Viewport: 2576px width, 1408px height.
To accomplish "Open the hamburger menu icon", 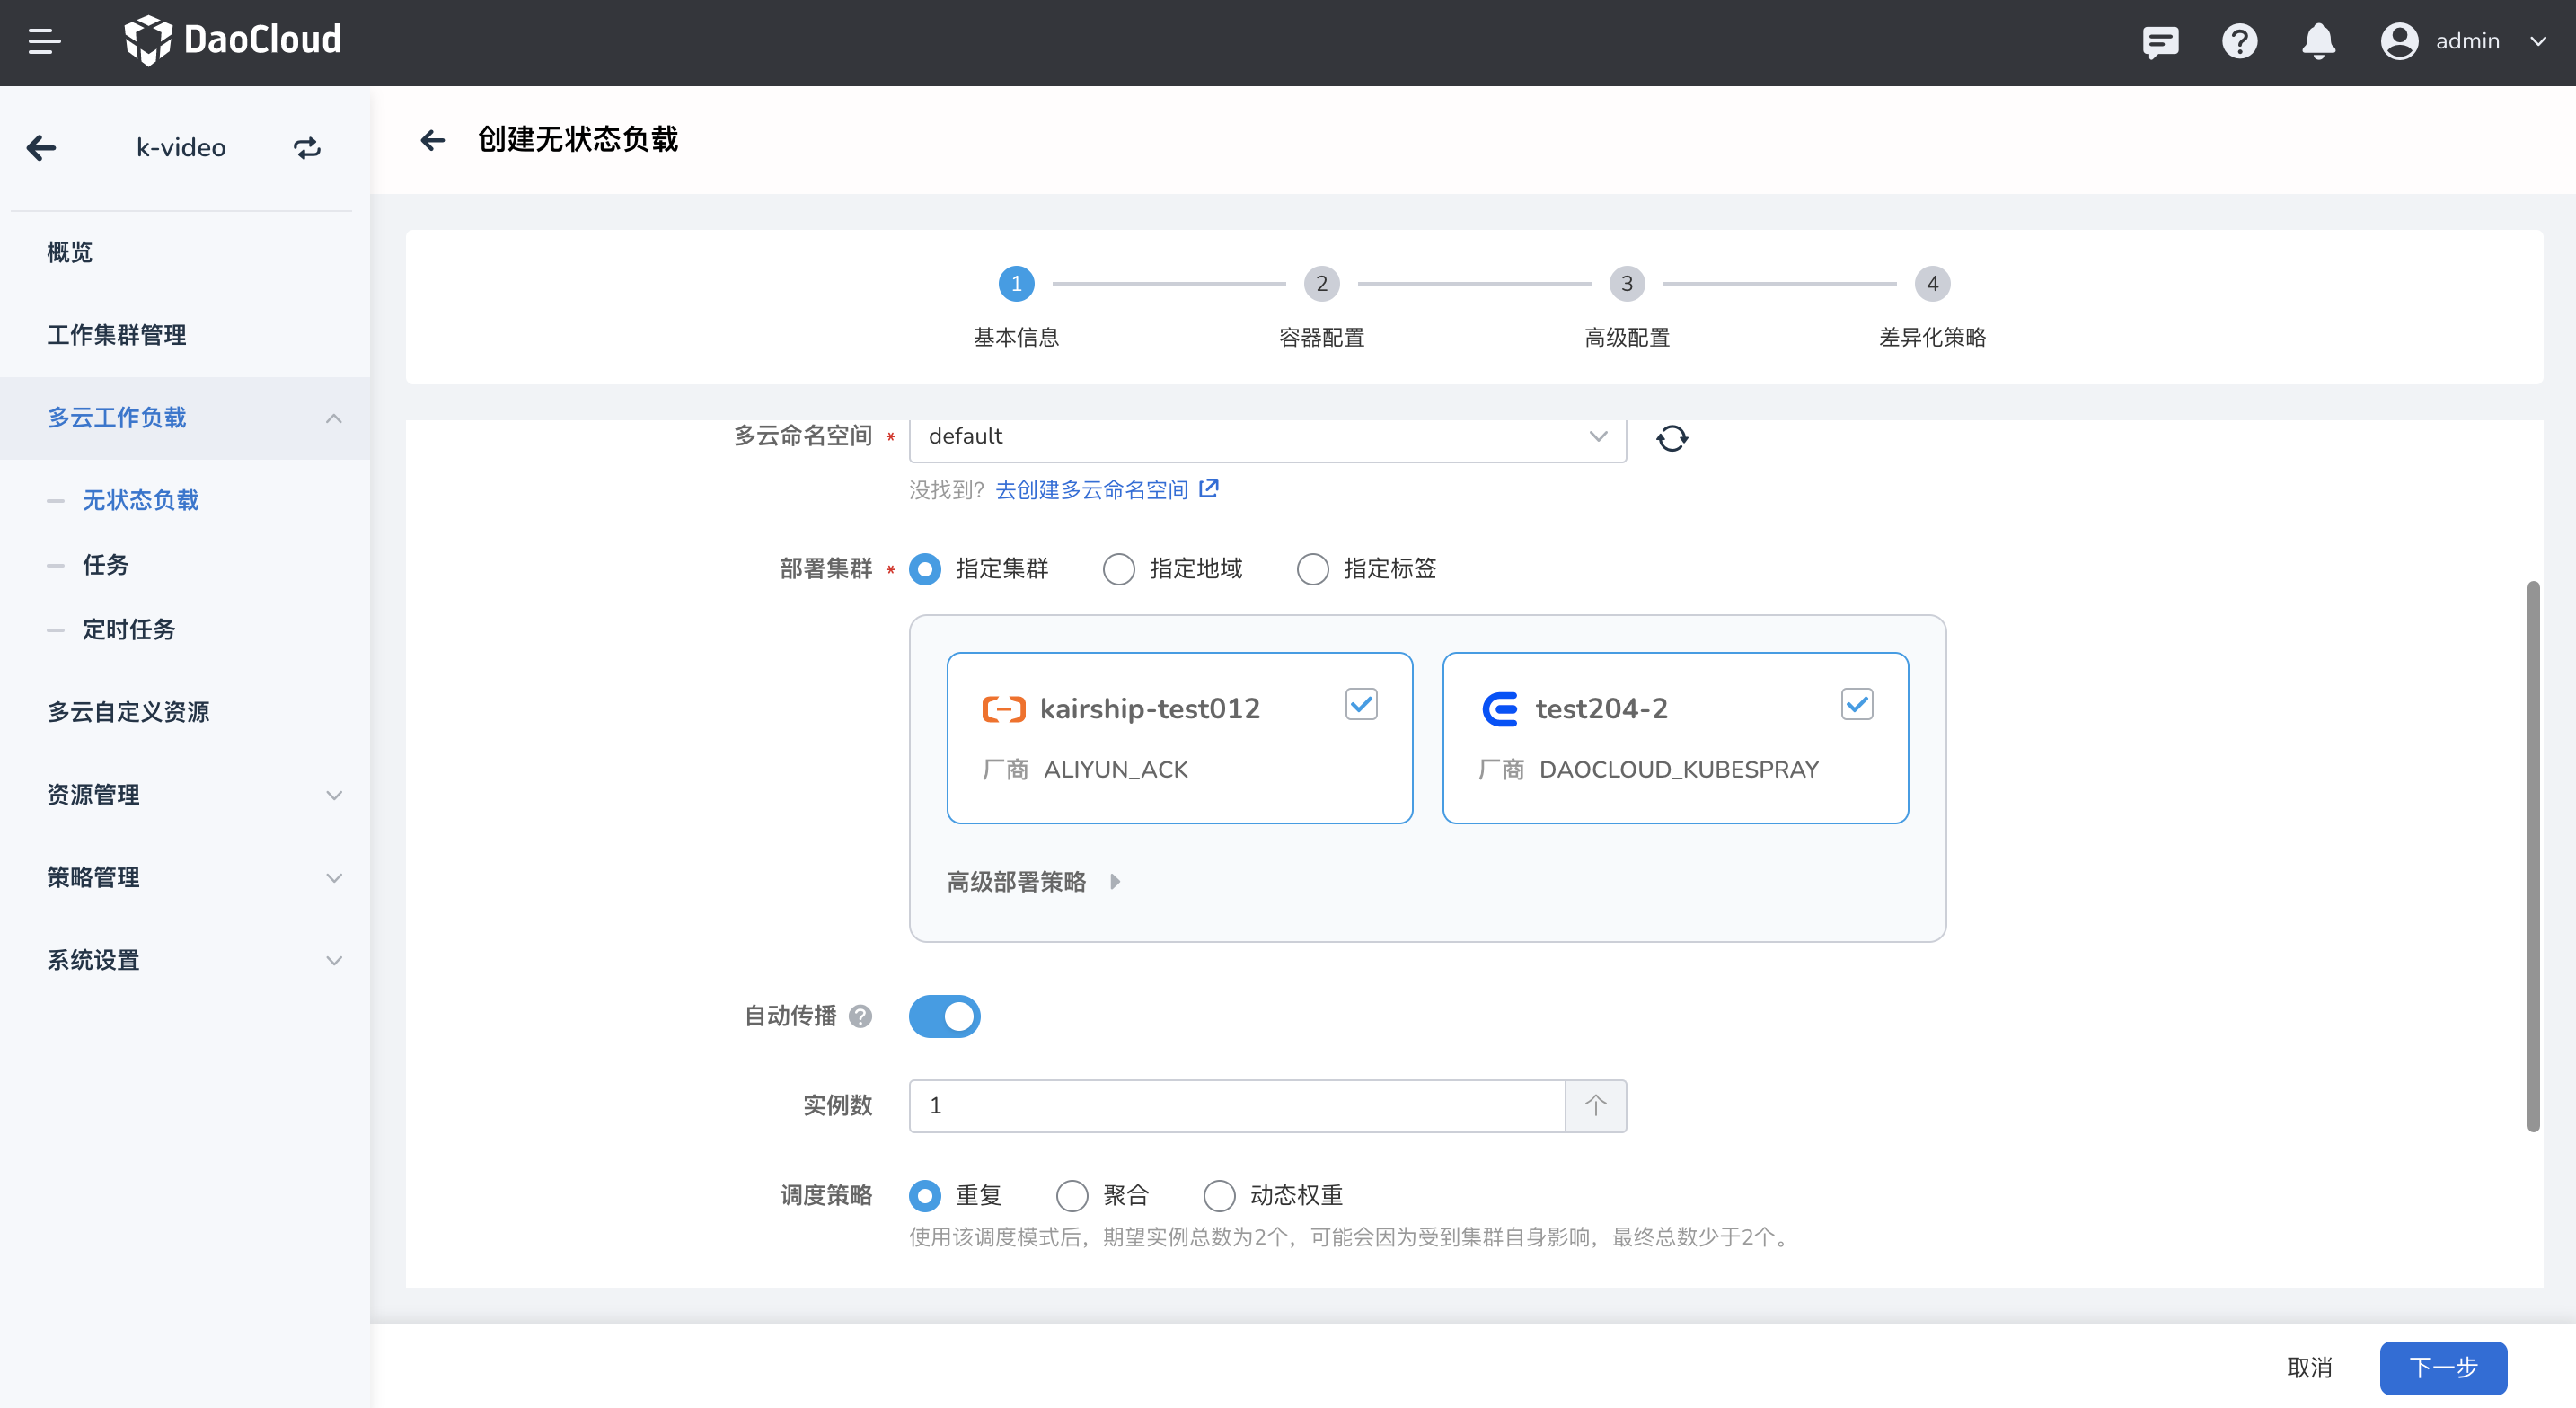I will pos(44,41).
